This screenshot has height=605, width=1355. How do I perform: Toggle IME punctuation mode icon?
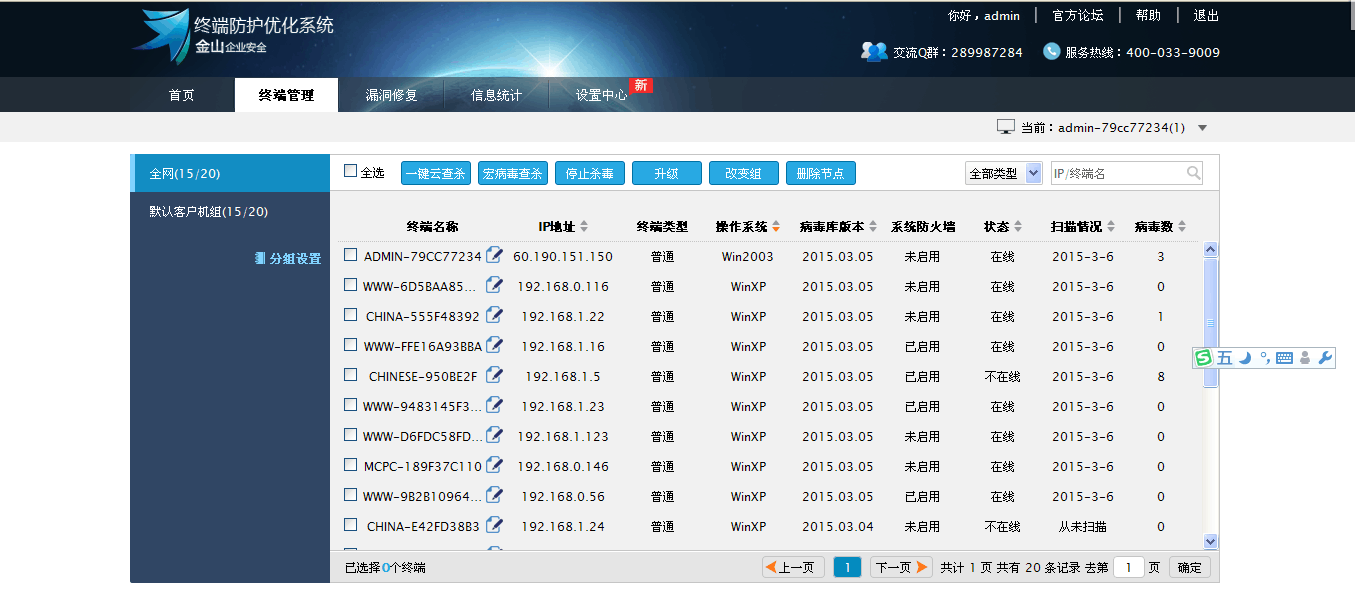[x=1264, y=358]
